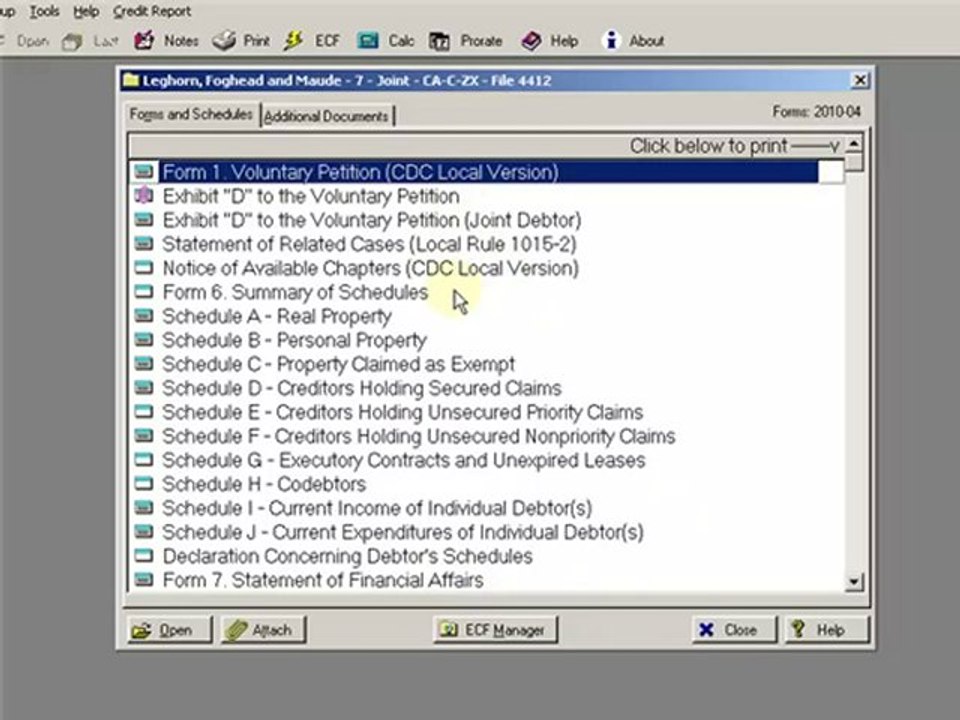The width and height of the screenshot is (960, 720).
Task: Select Schedule G - Executory Contracts text
Action: 403,460
